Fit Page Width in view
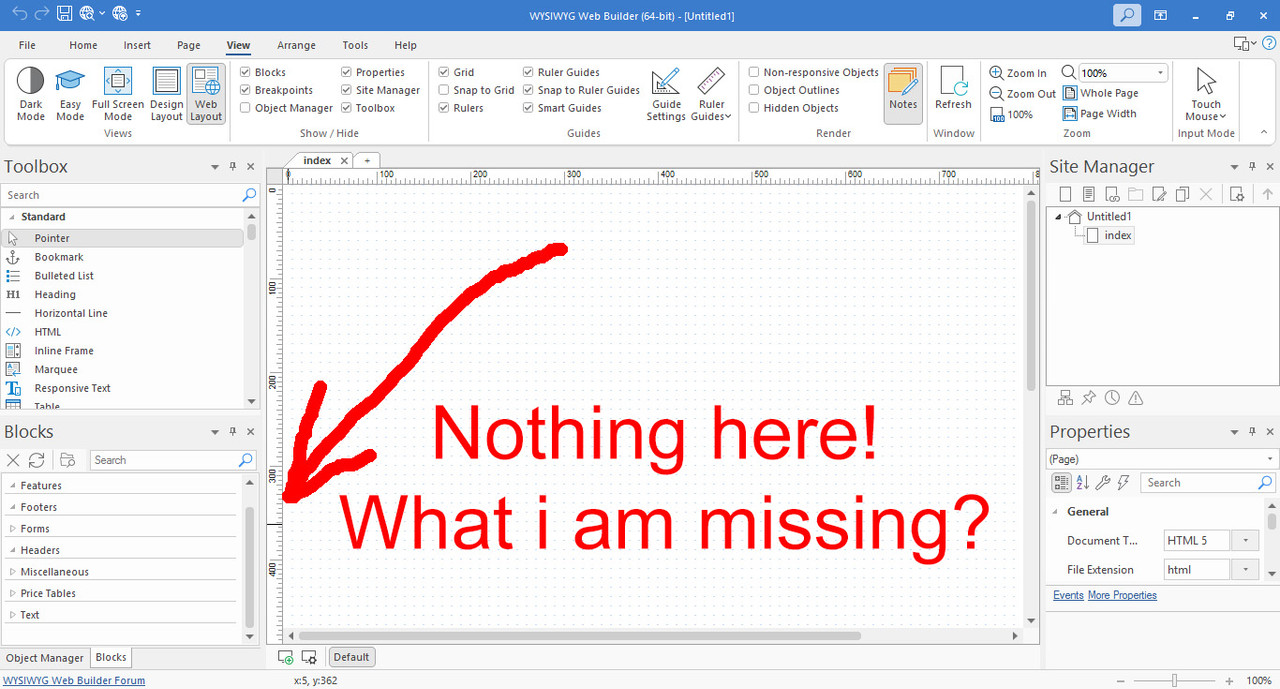Screen dimensions: 1280x689 click(1100, 114)
